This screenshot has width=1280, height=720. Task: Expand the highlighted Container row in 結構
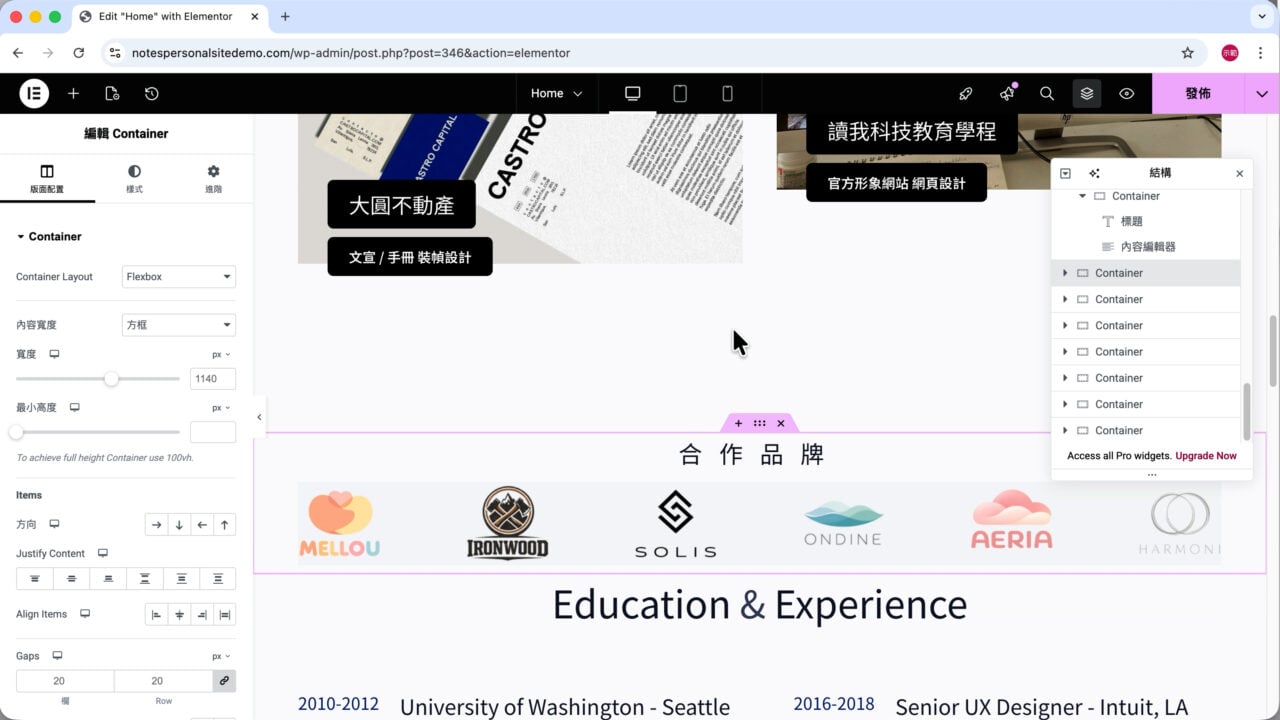pos(1065,273)
